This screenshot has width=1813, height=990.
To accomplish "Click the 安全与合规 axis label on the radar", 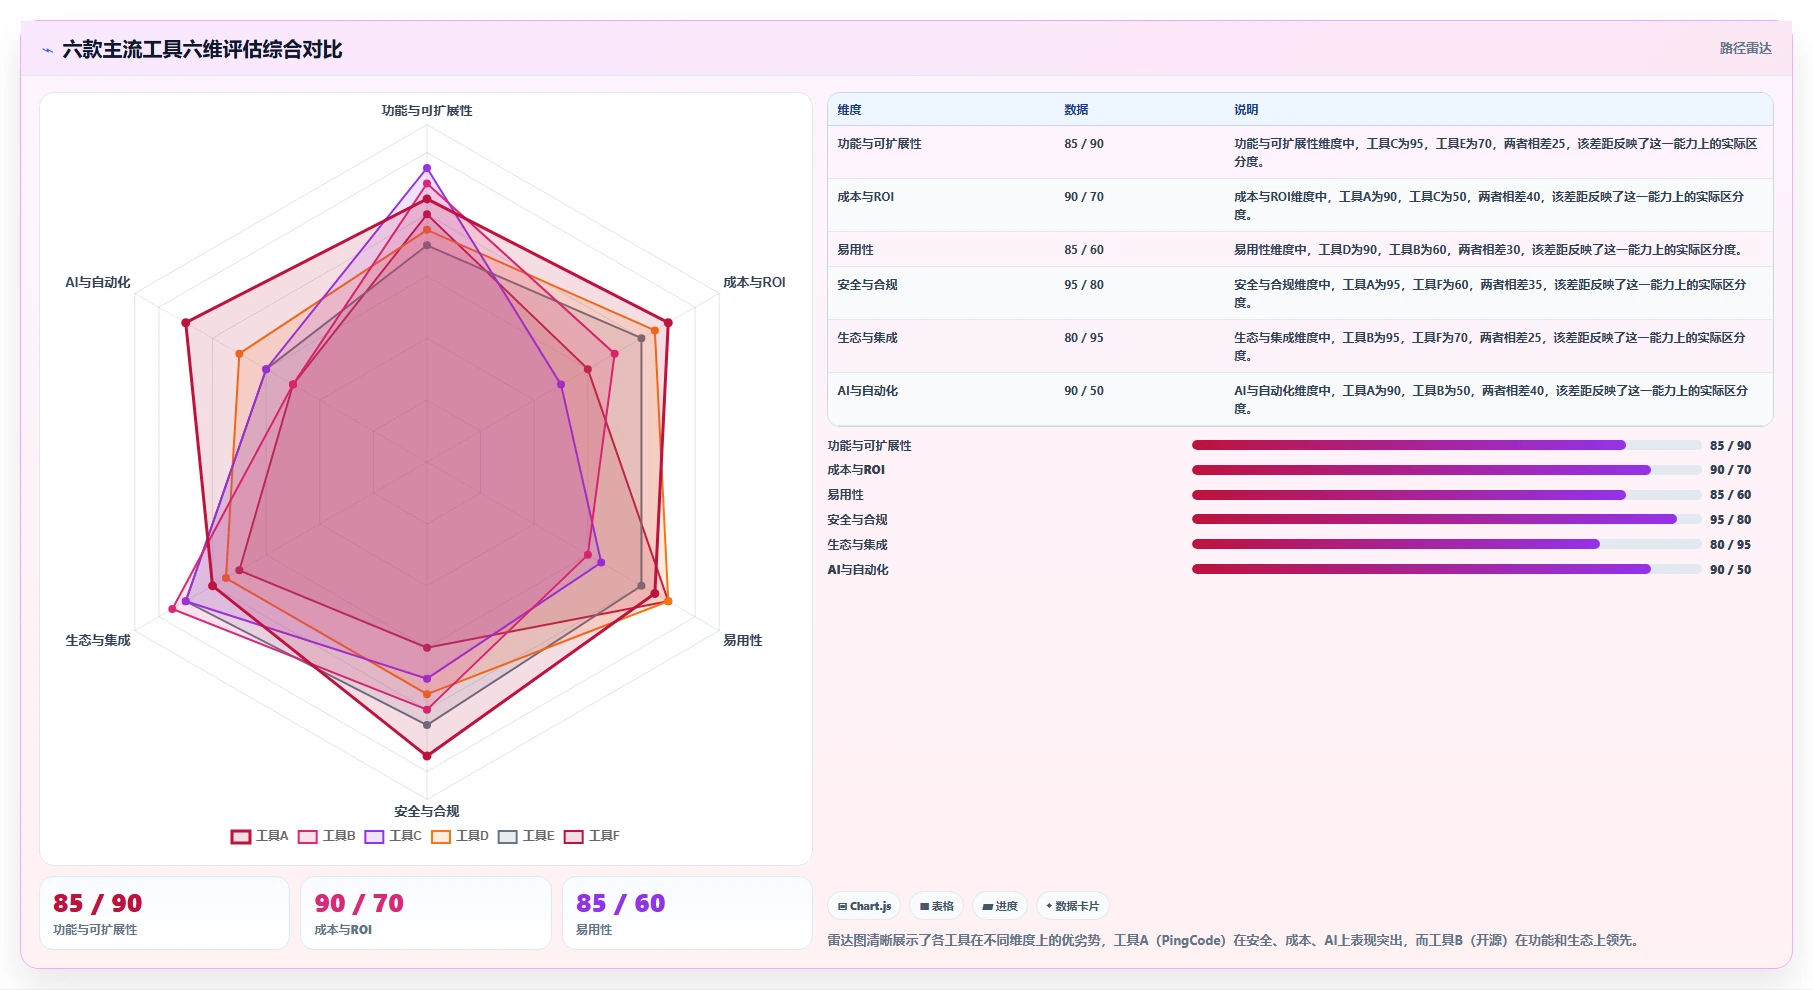I will point(427,811).
